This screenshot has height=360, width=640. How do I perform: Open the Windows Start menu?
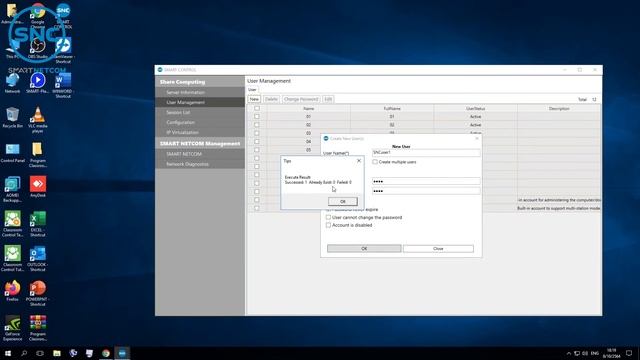[x=8, y=353]
